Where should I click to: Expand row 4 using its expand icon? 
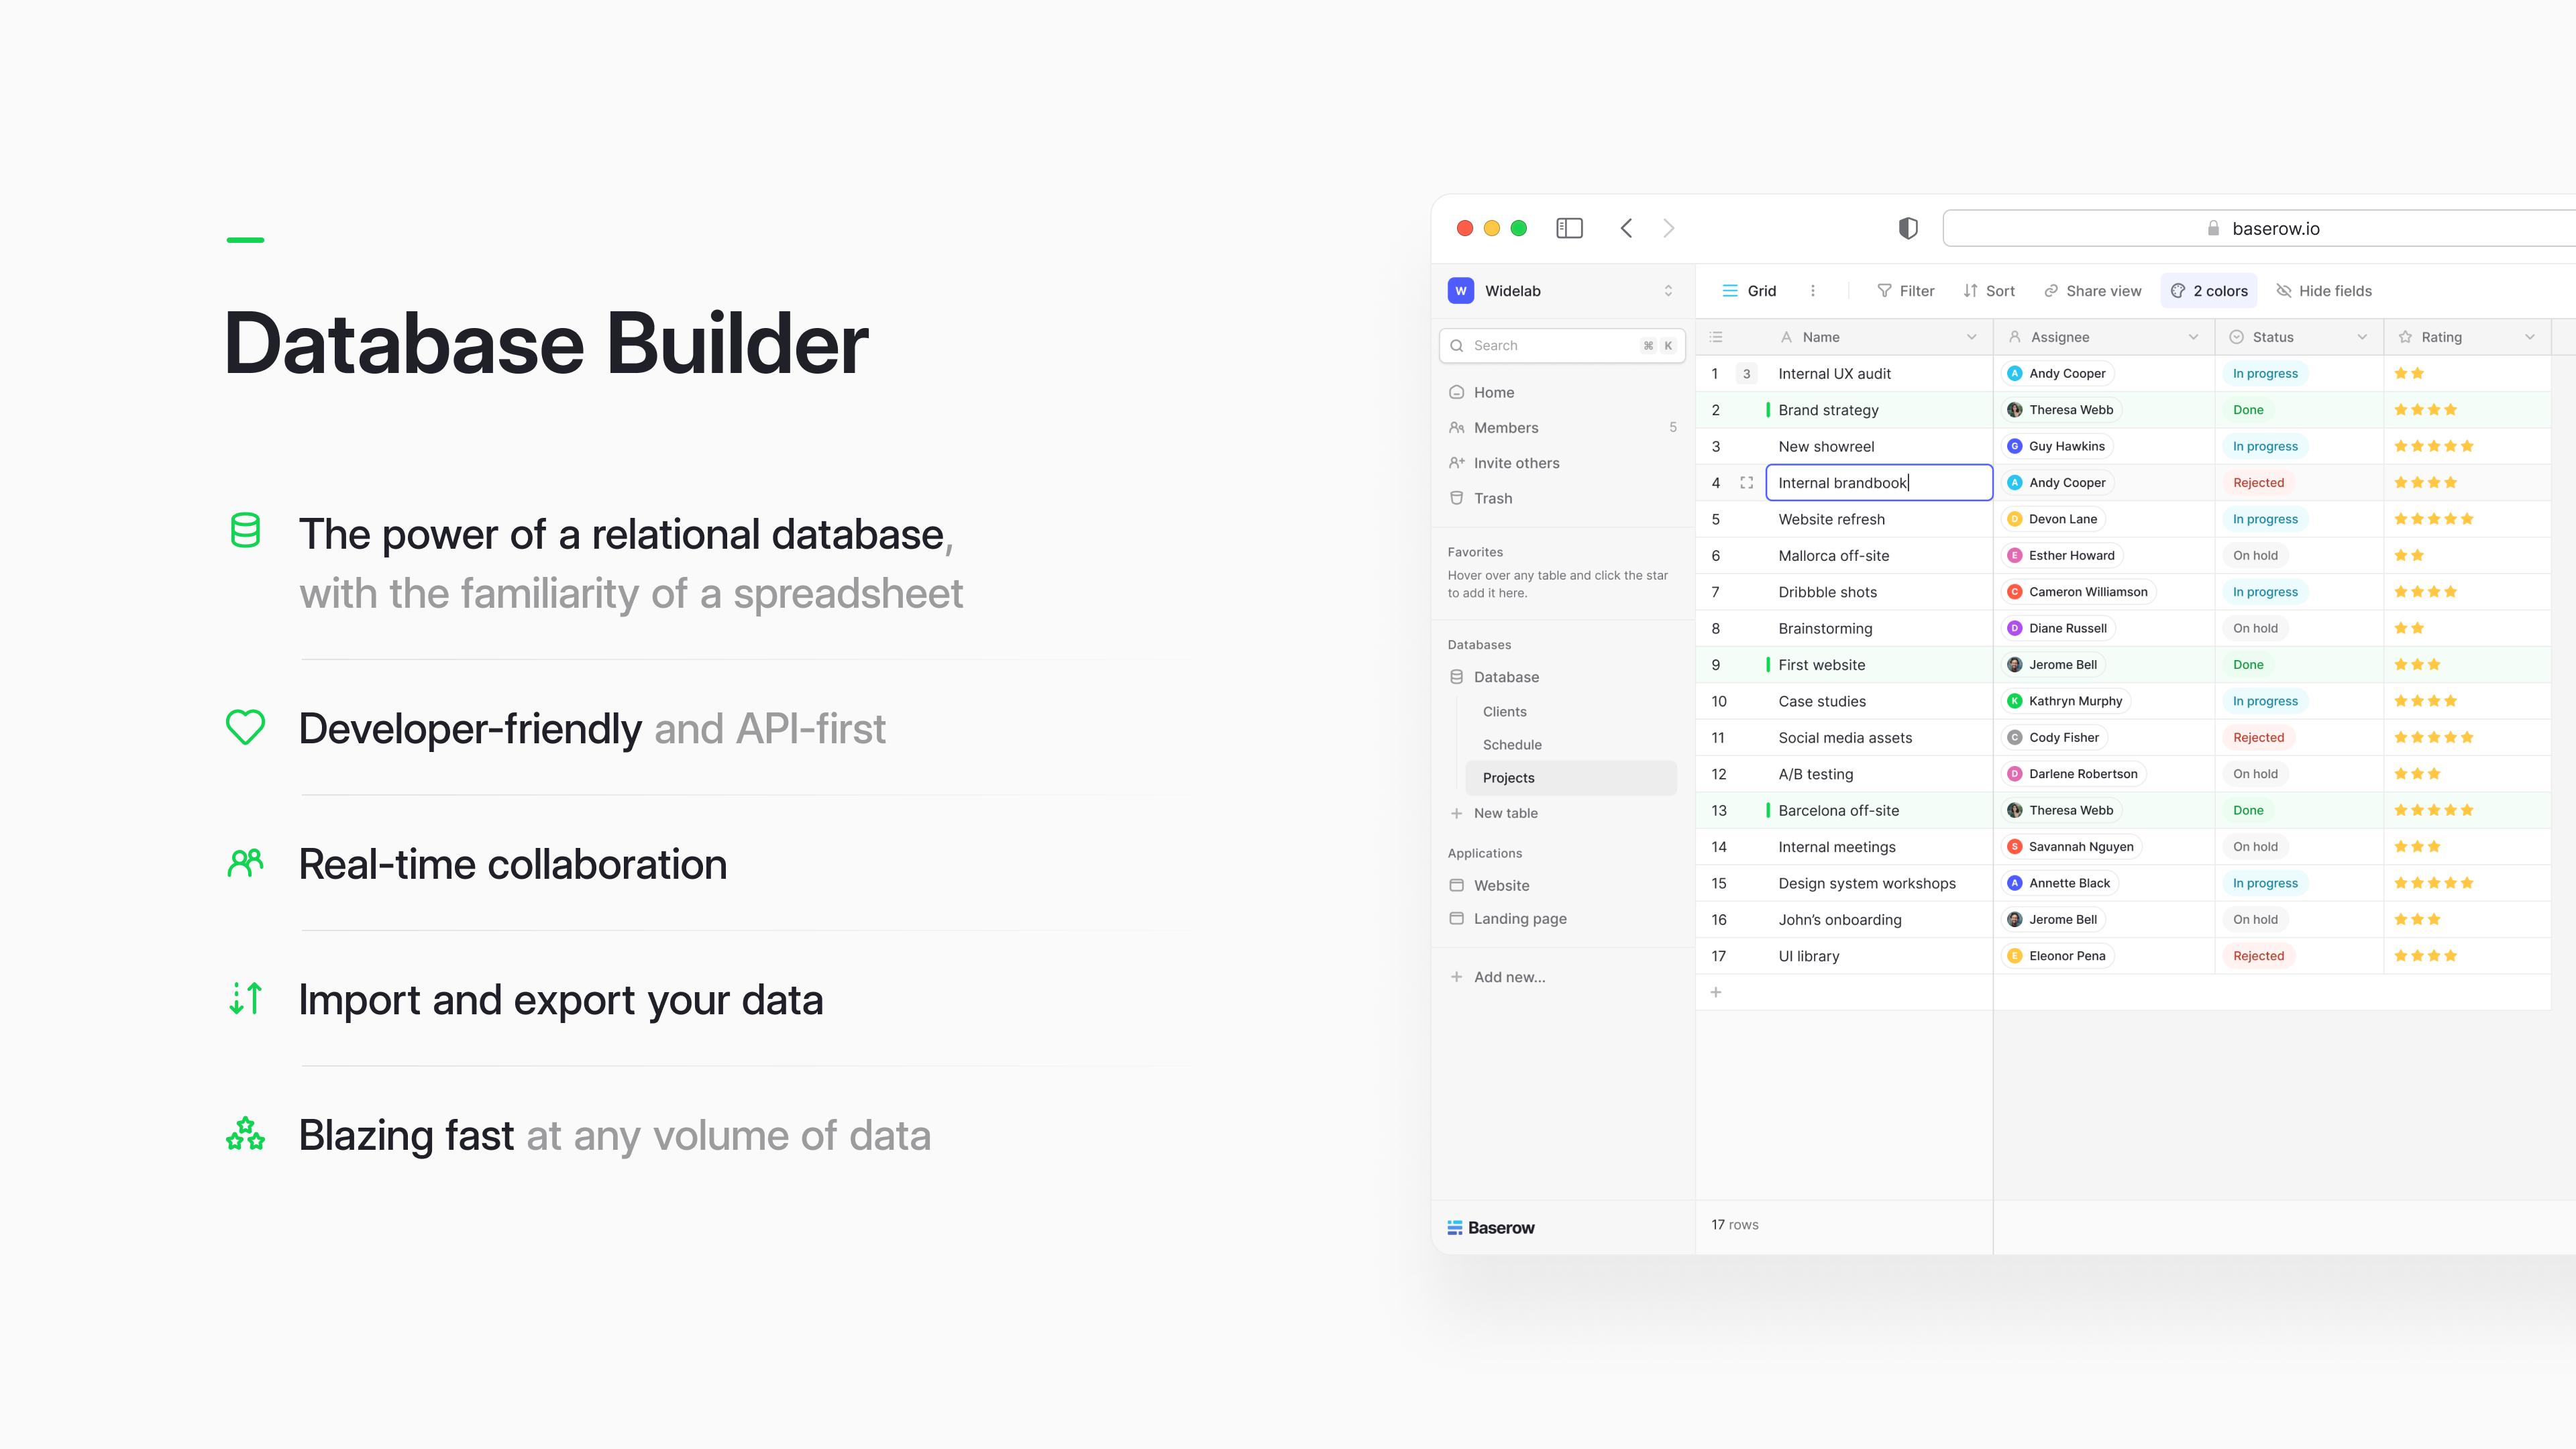1748,482
